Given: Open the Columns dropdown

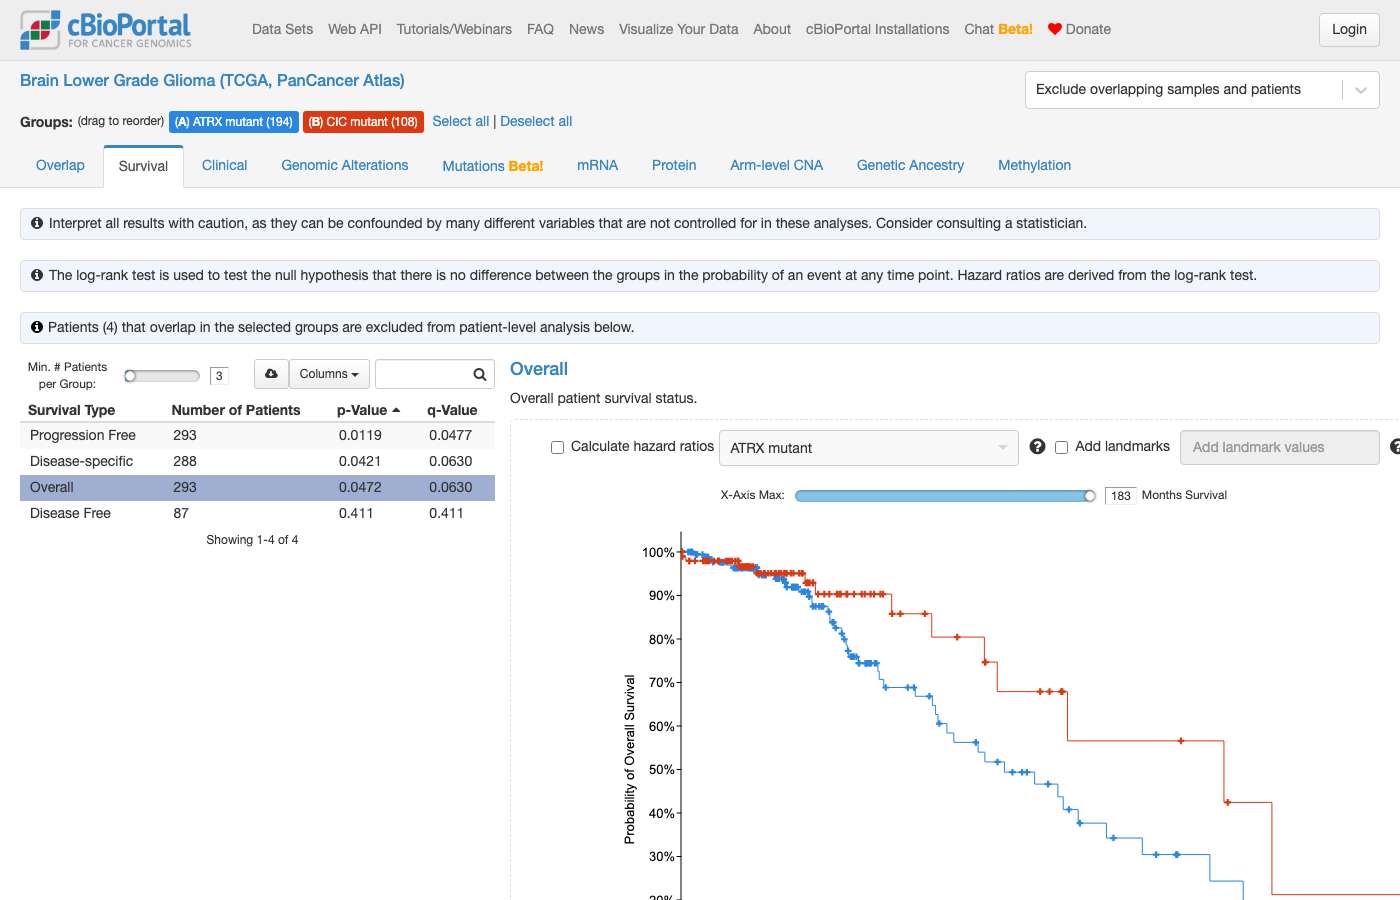Looking at the screenshot, I should [329, 374].
